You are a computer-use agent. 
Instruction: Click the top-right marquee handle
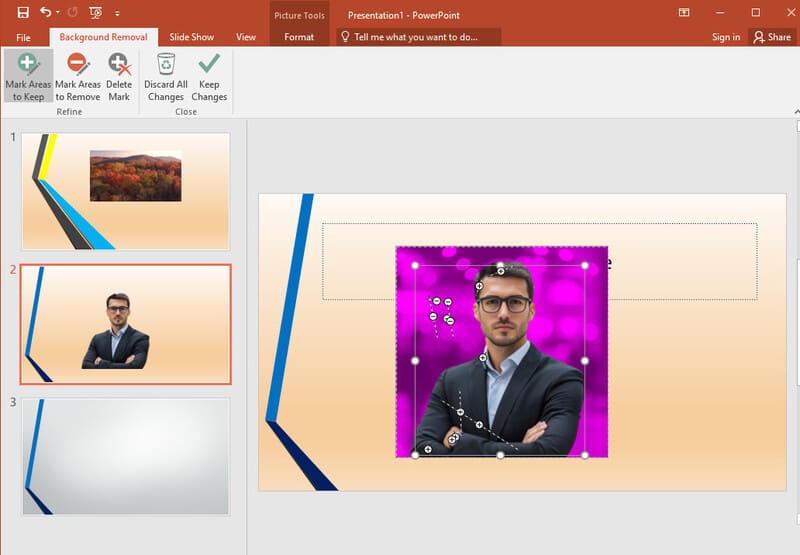585,265
